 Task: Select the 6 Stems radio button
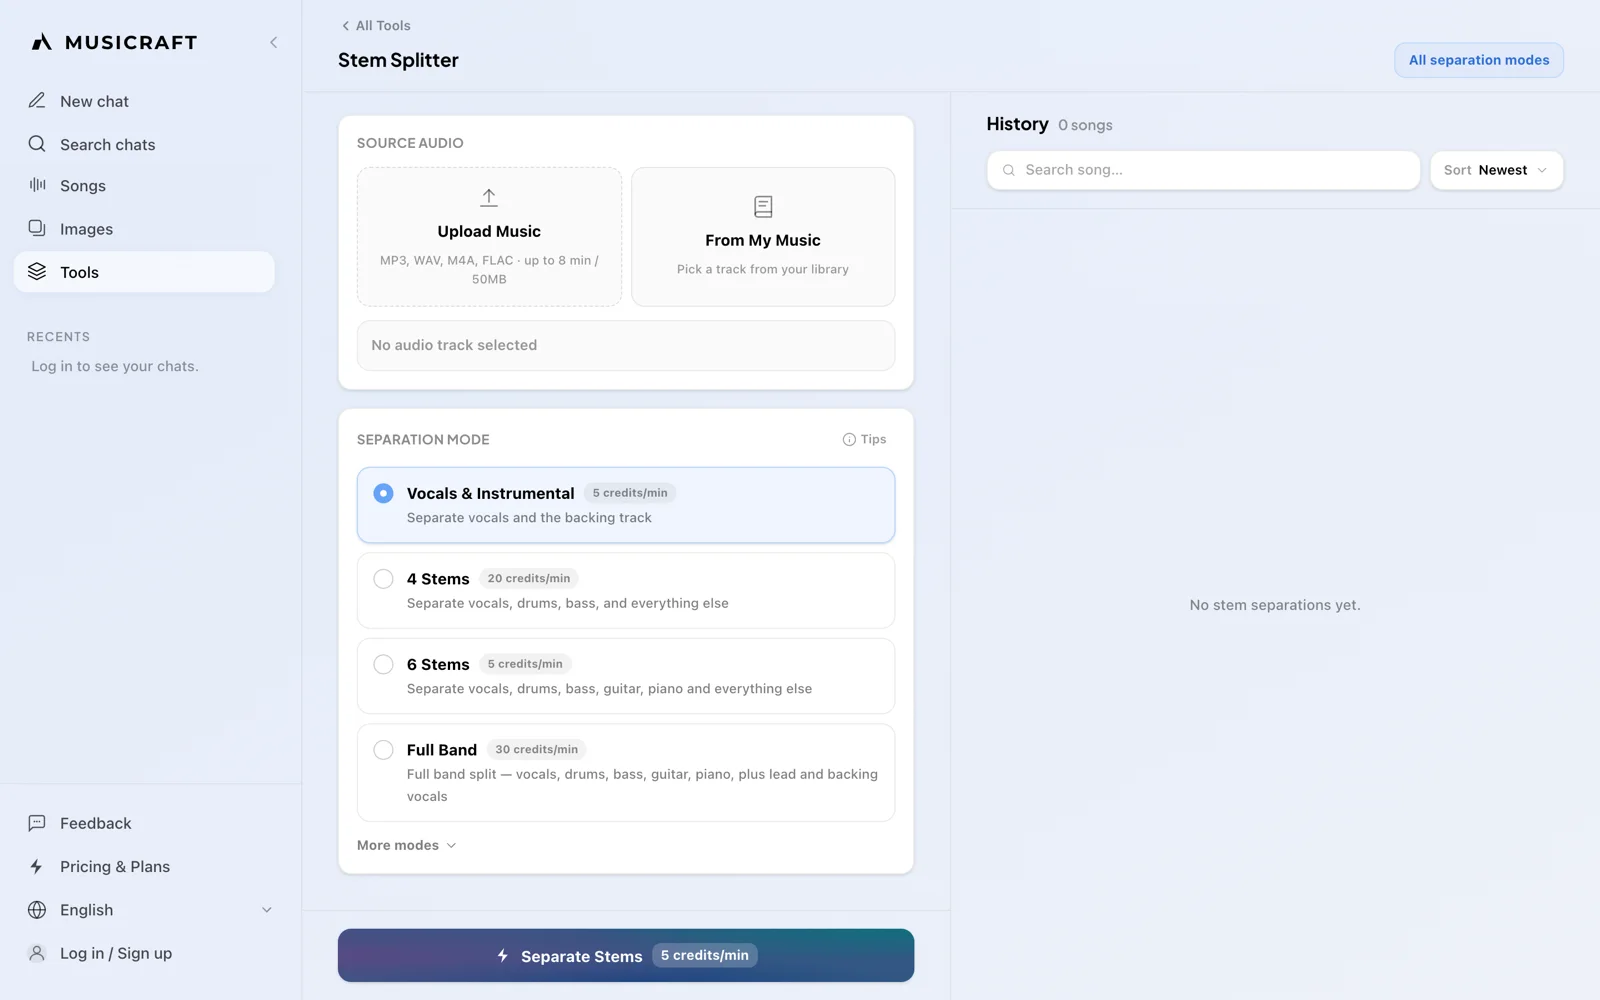pos(383,664)
